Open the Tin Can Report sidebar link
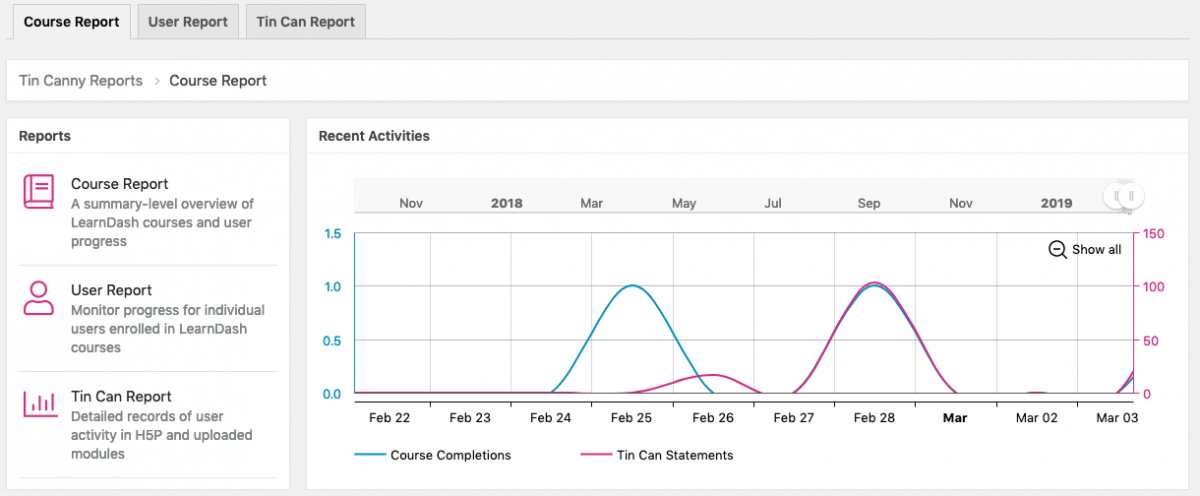Viewport: 1200px width, 496px height. click(x=121, y=396)
